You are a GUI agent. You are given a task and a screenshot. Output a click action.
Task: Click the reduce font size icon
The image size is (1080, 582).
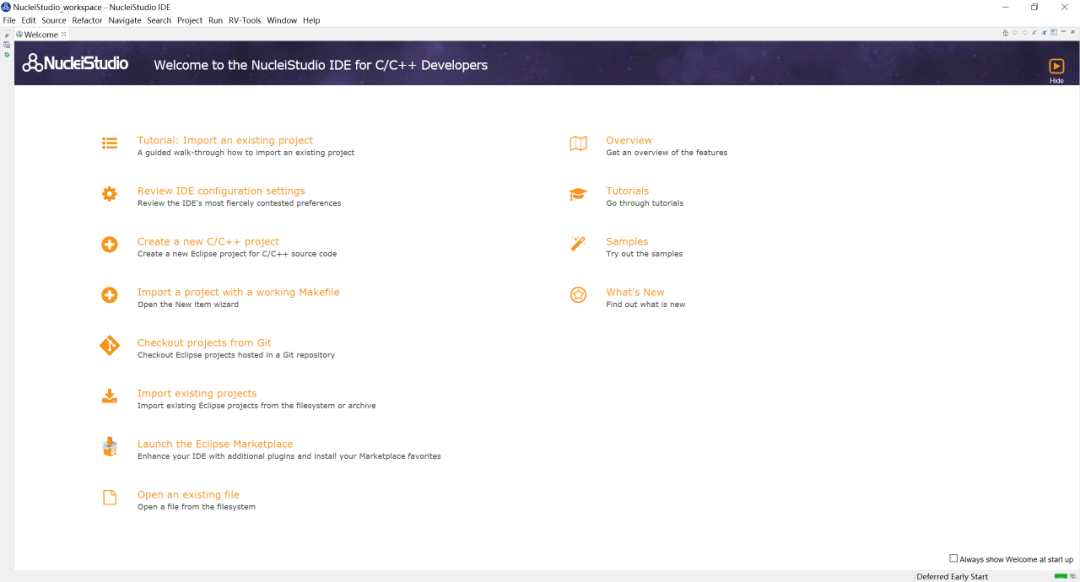[x=1034, y=32]
